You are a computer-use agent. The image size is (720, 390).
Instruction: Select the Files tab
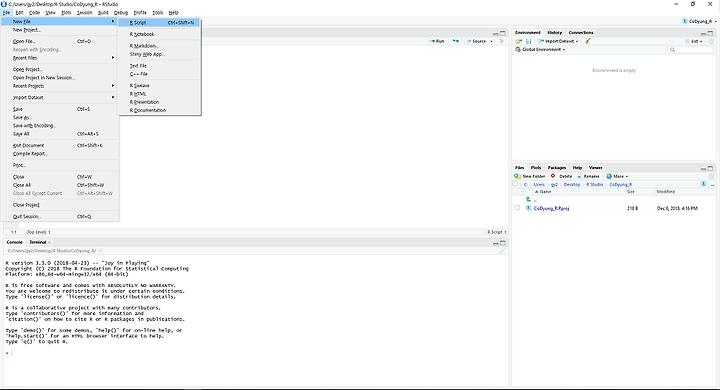(519, 168)
